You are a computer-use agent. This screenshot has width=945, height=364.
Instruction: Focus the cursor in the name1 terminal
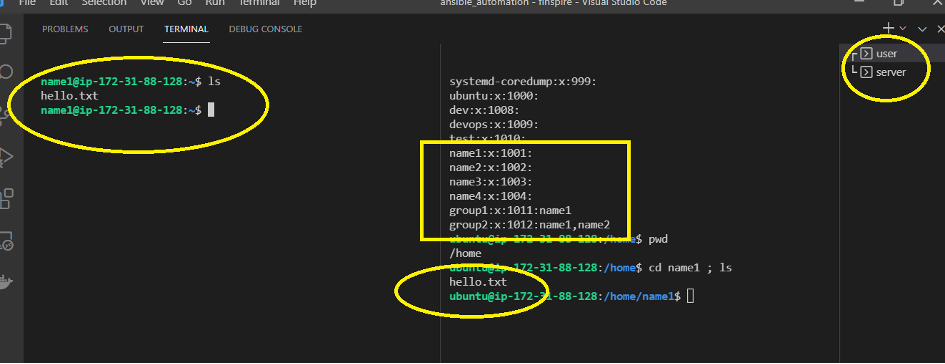tap(211, 110)
